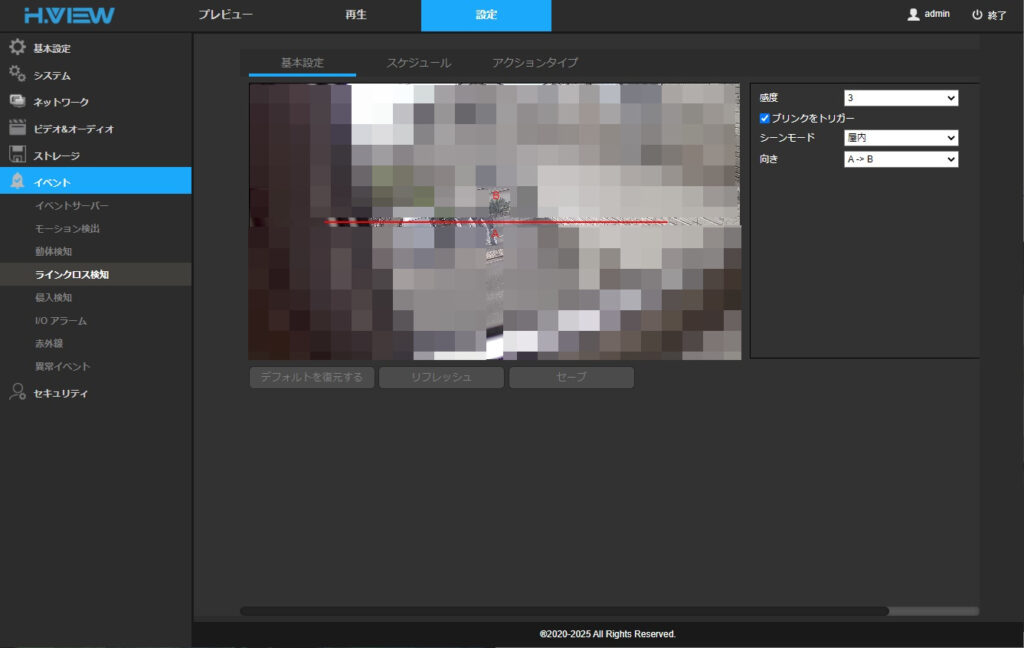1024x648 pixels.
Task: Click the power icon beside 終了
Action: pyautogui.click(x=977, y=14)
